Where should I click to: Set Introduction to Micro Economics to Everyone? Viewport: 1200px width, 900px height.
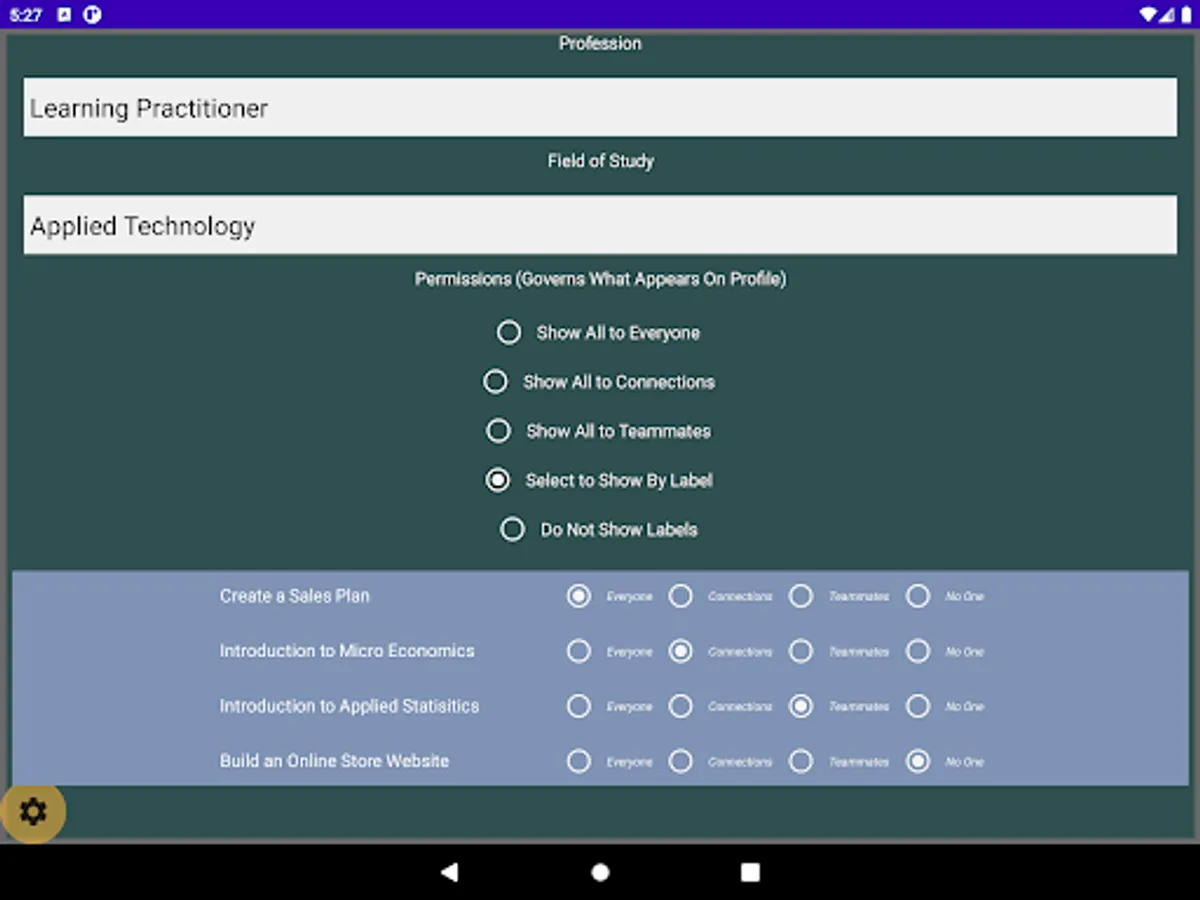click(x=579, y=651)
